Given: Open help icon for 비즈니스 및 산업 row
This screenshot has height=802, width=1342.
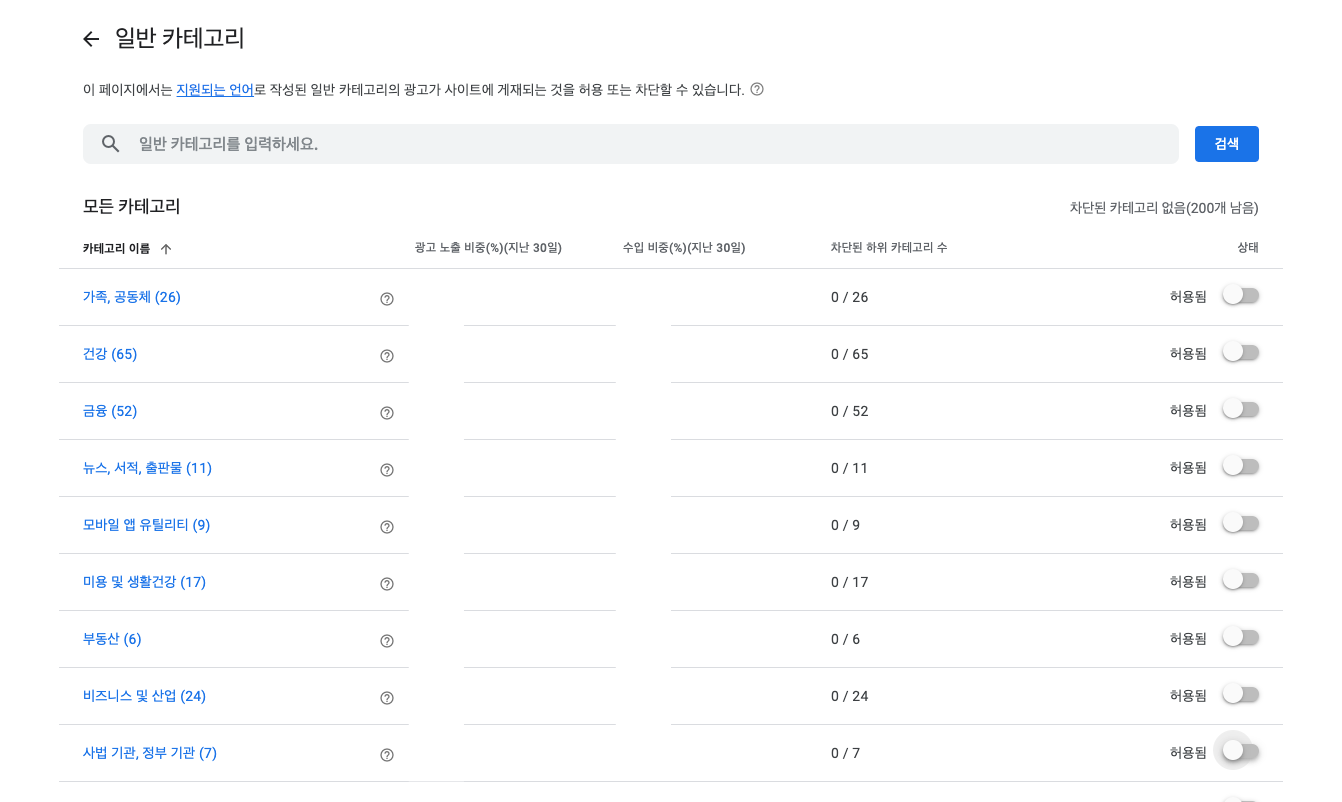Looking at the screenshot, I should (x=387, y=697).
